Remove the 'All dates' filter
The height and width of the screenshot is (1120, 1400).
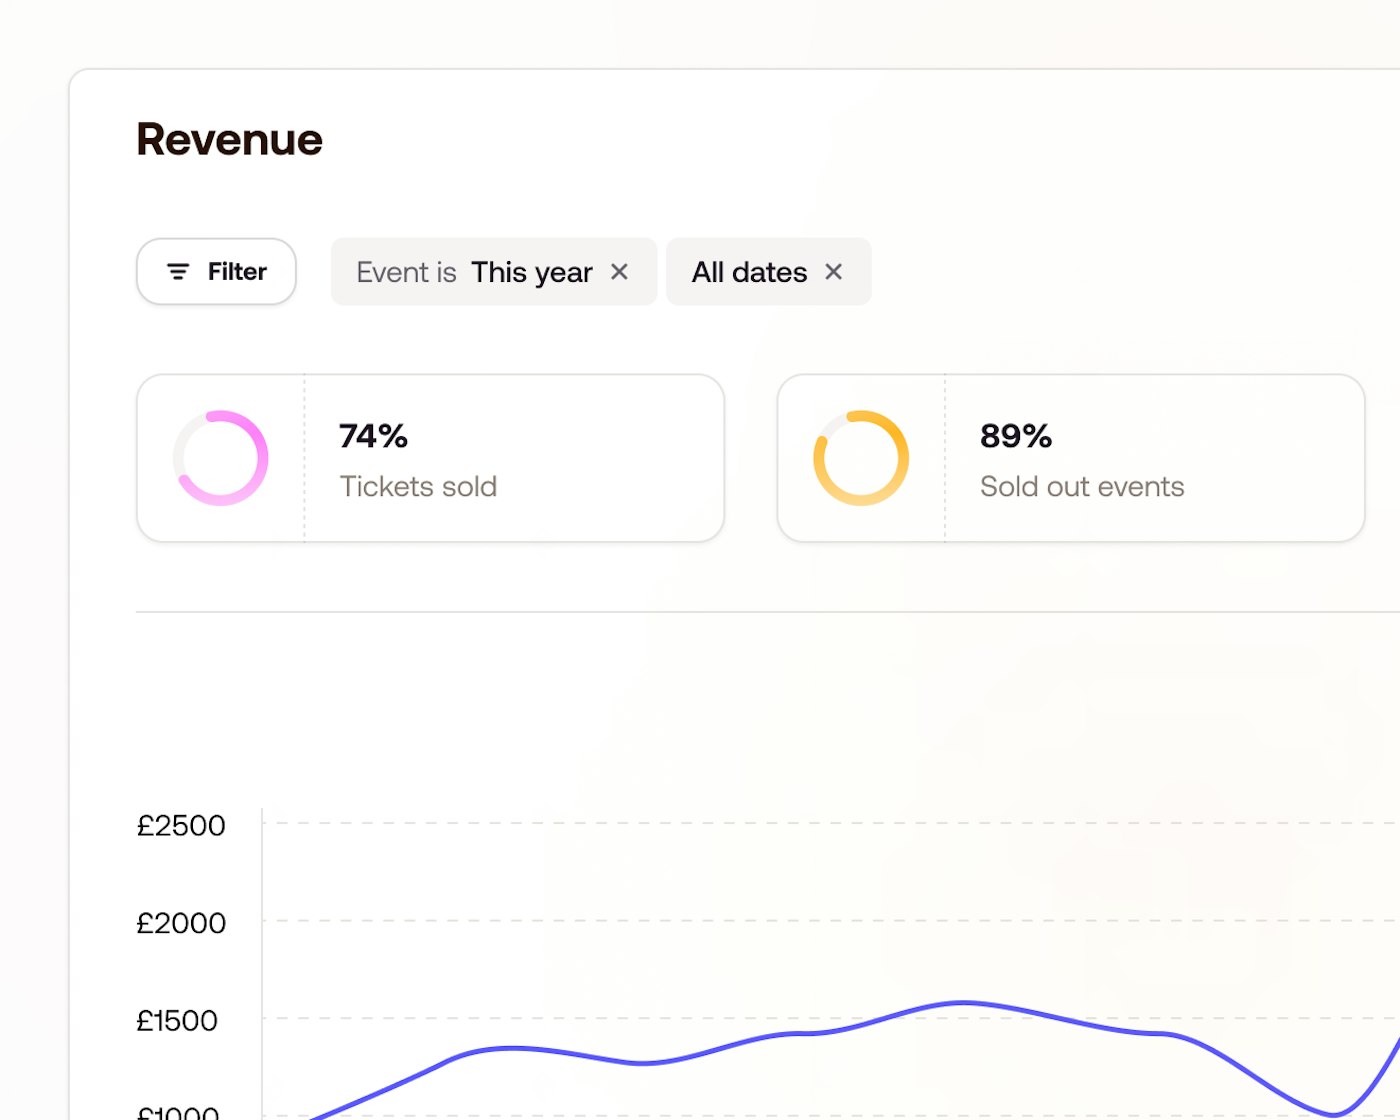tap(833, 272)
